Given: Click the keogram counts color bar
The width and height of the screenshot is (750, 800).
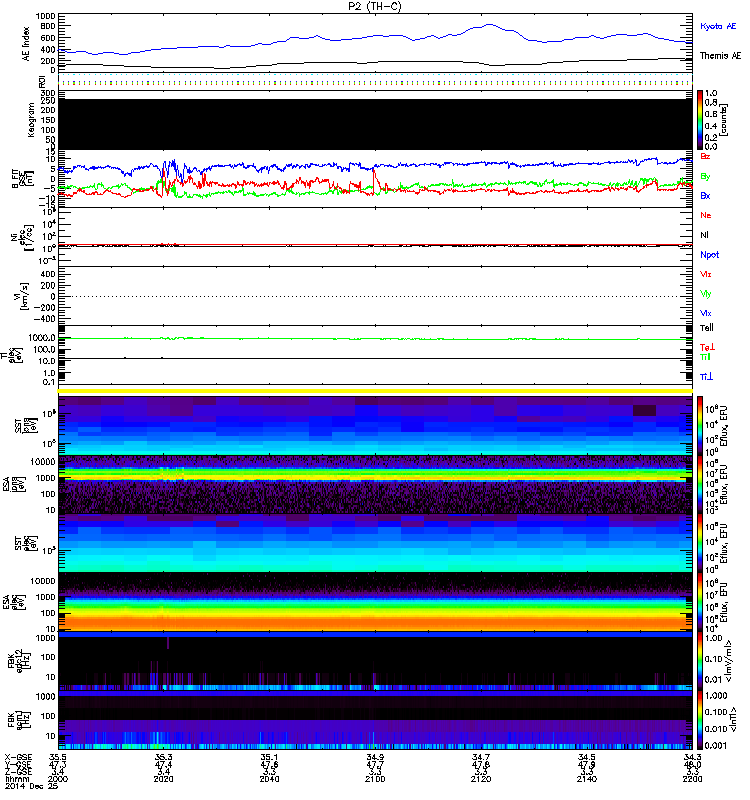Looking at the screenshot, I should pyautogui.click(x=701, y=119).
